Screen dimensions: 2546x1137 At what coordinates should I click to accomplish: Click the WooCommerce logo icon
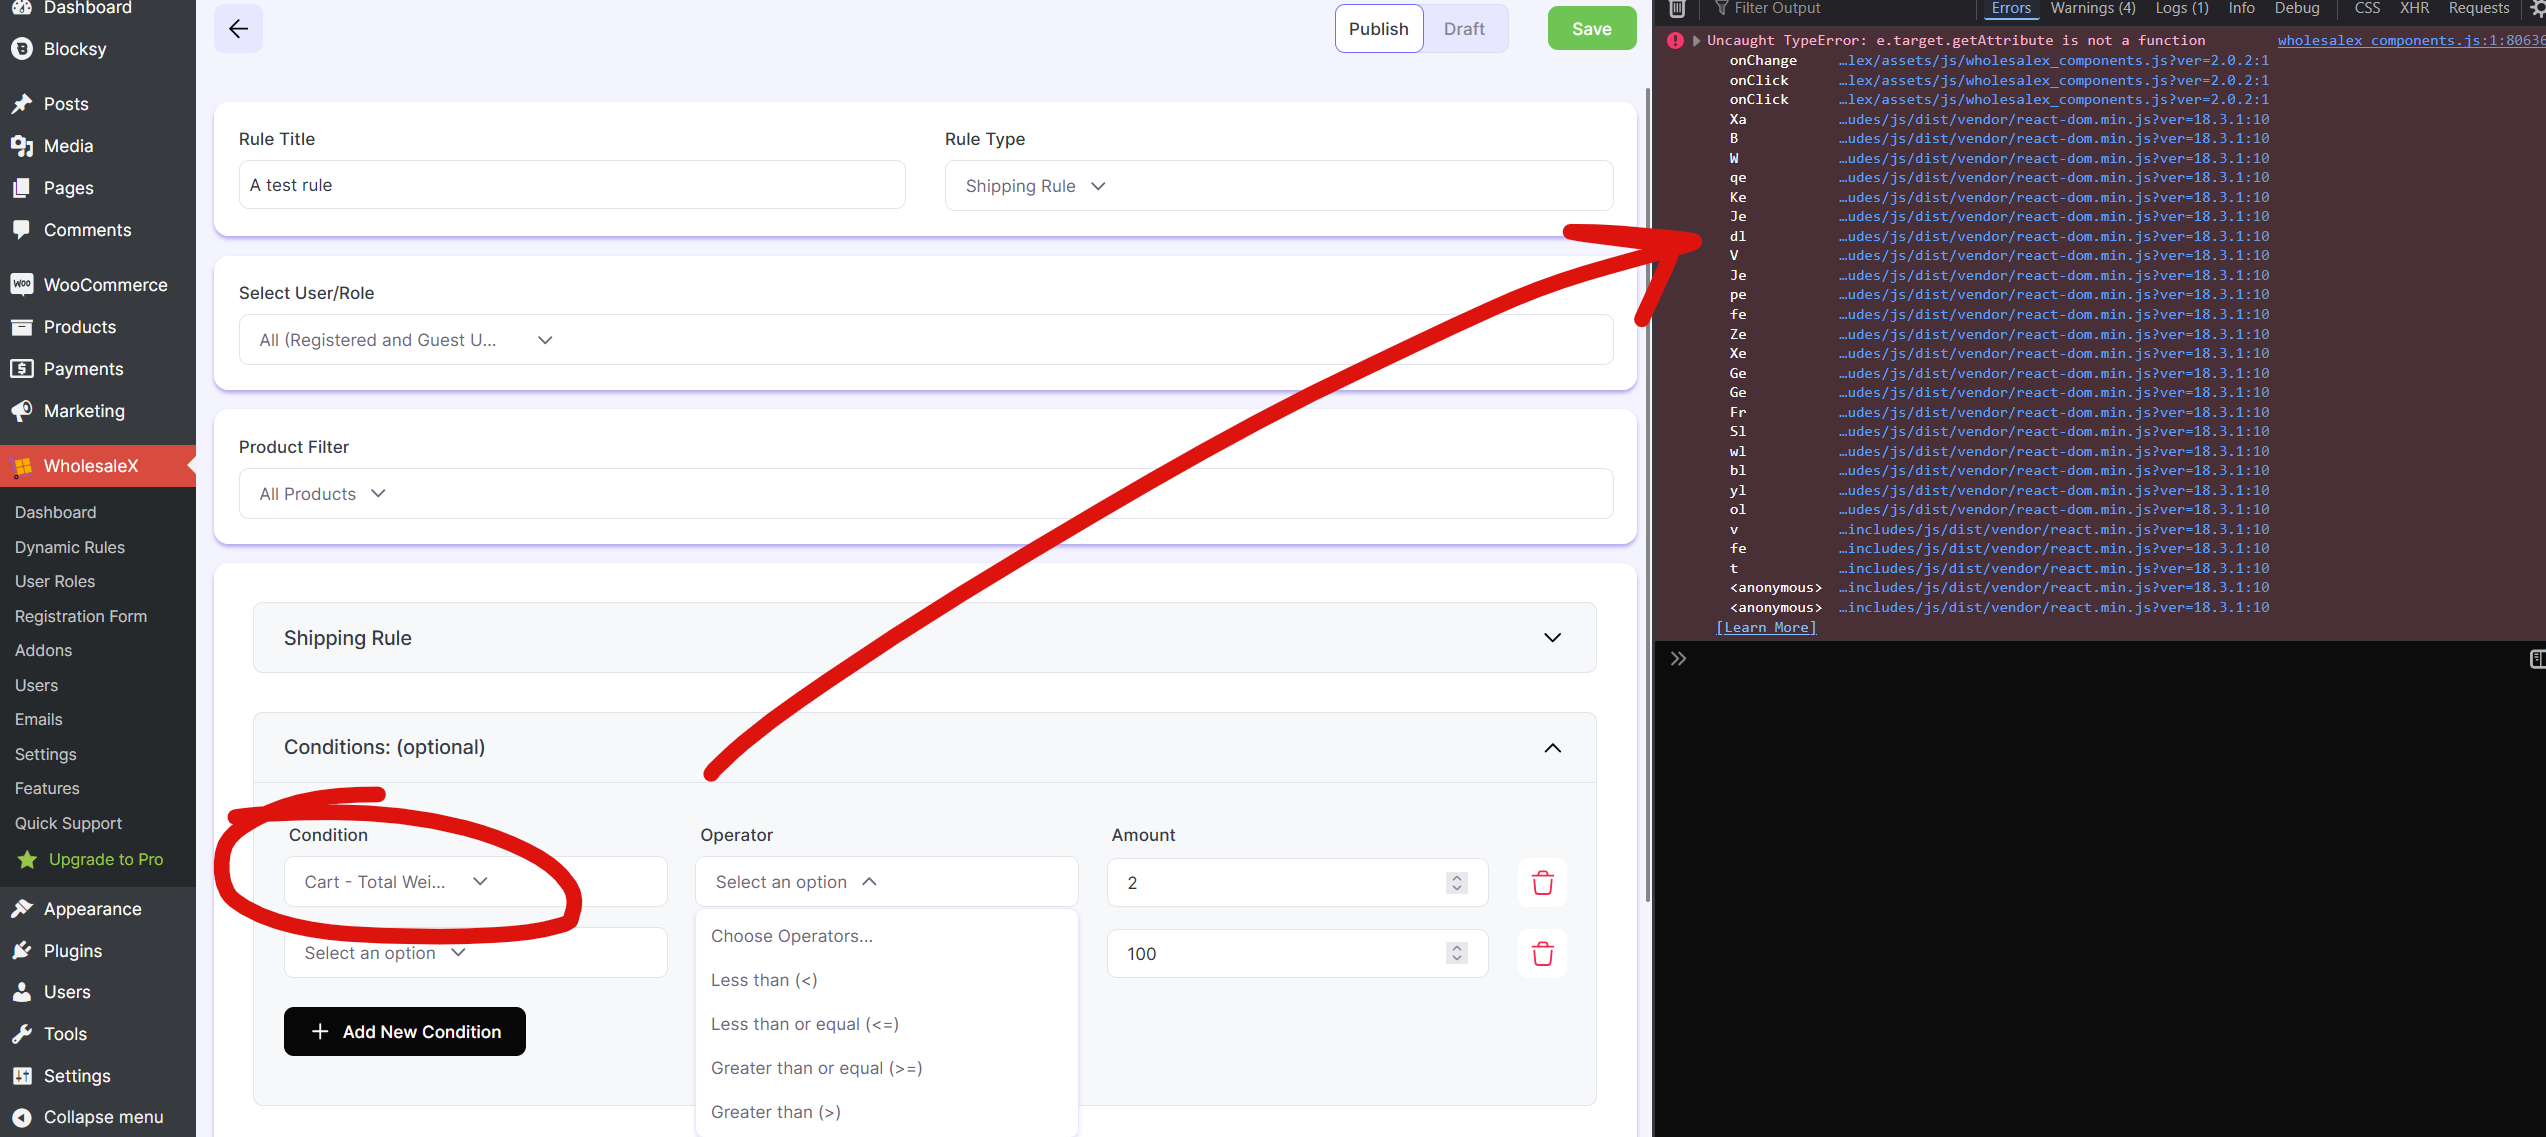click(22, 285)
